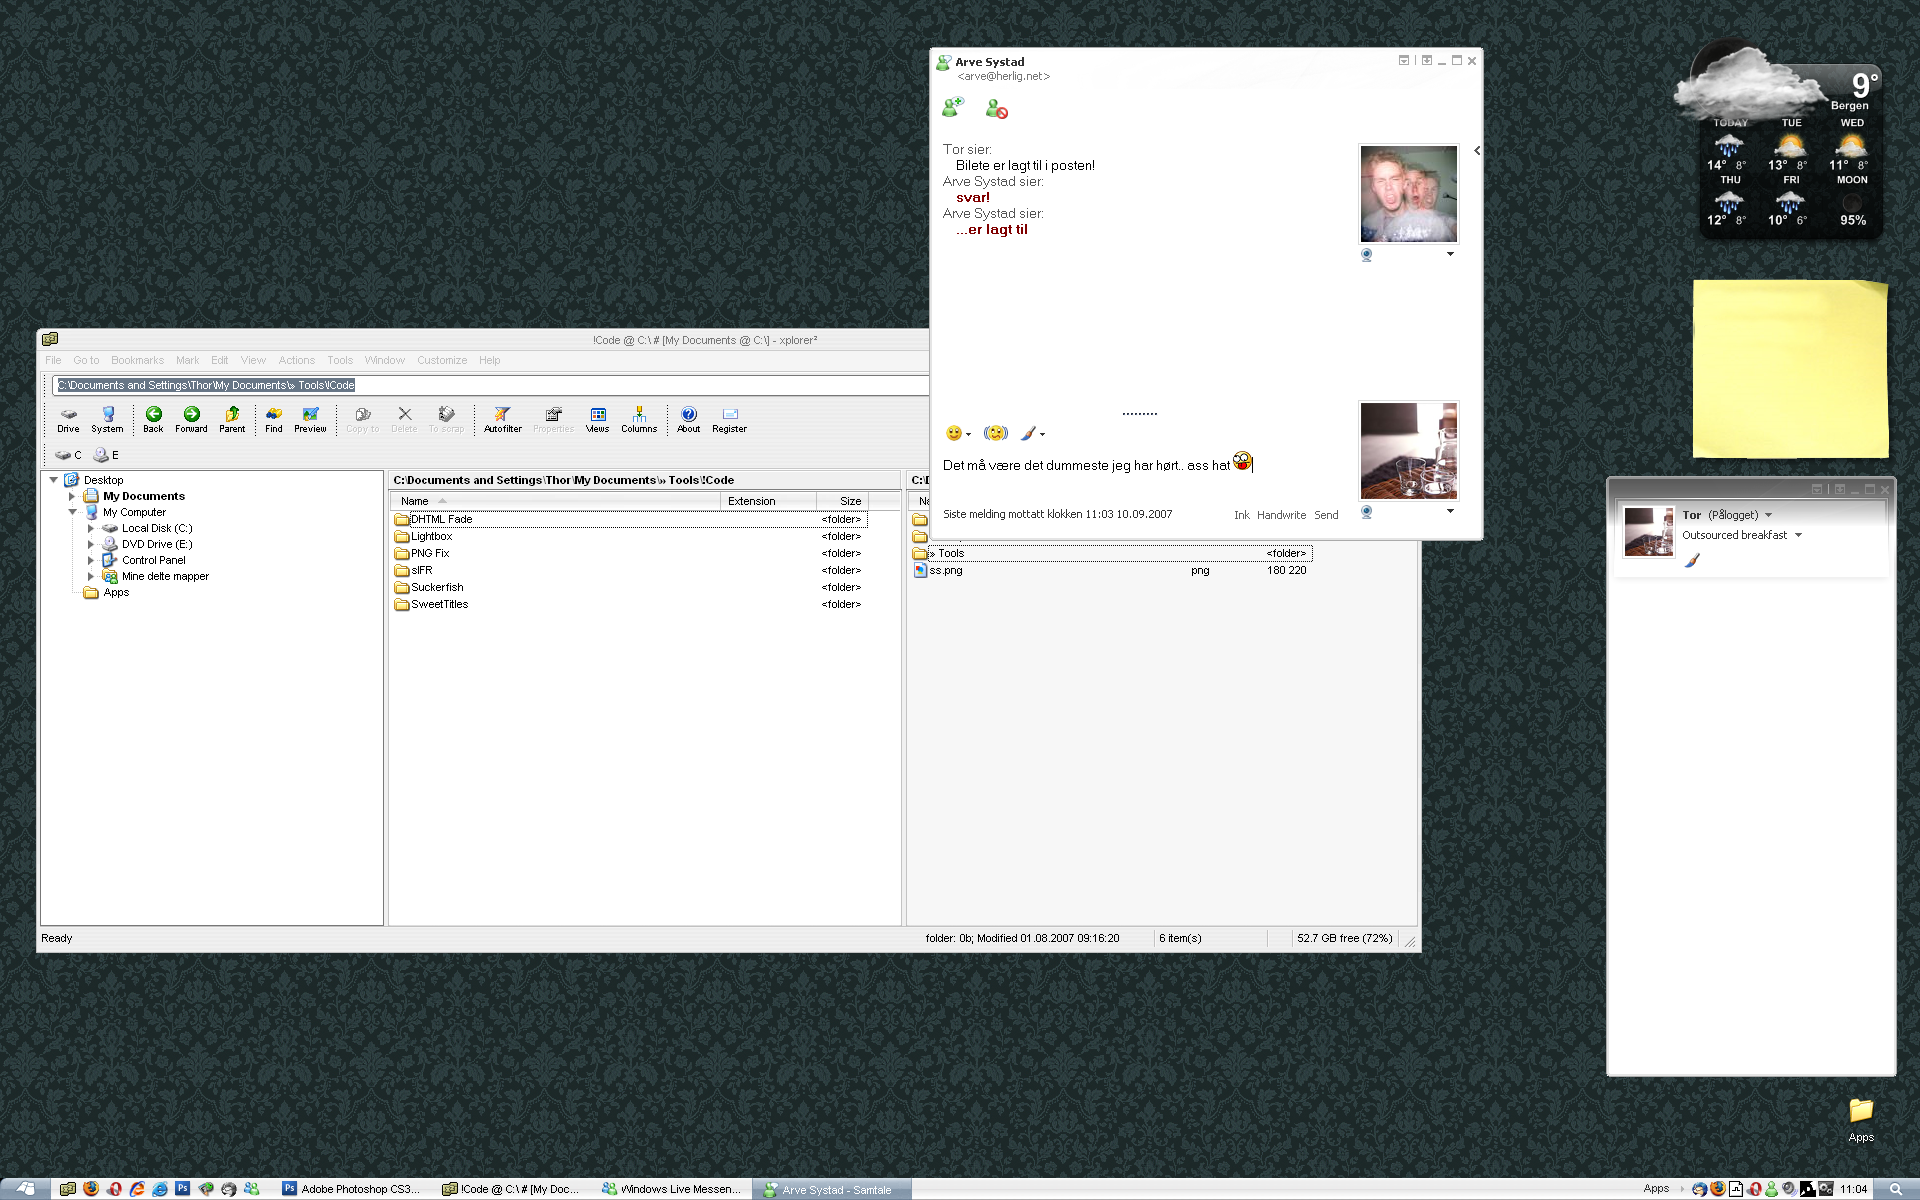1920x1200 pixels.
Task: Click the yellow sticky note
Action: click(x=1790, y=369)
